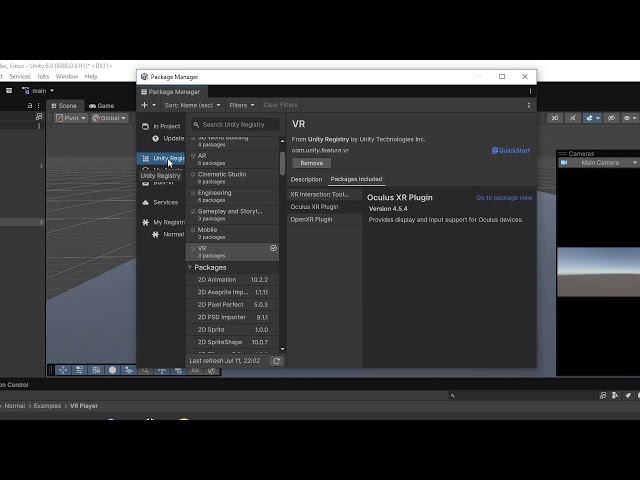Open the scene effects dropdown arrow
The width and height of the screenshot is (640, 480).
pyautogui.click(x=598, y=118)
